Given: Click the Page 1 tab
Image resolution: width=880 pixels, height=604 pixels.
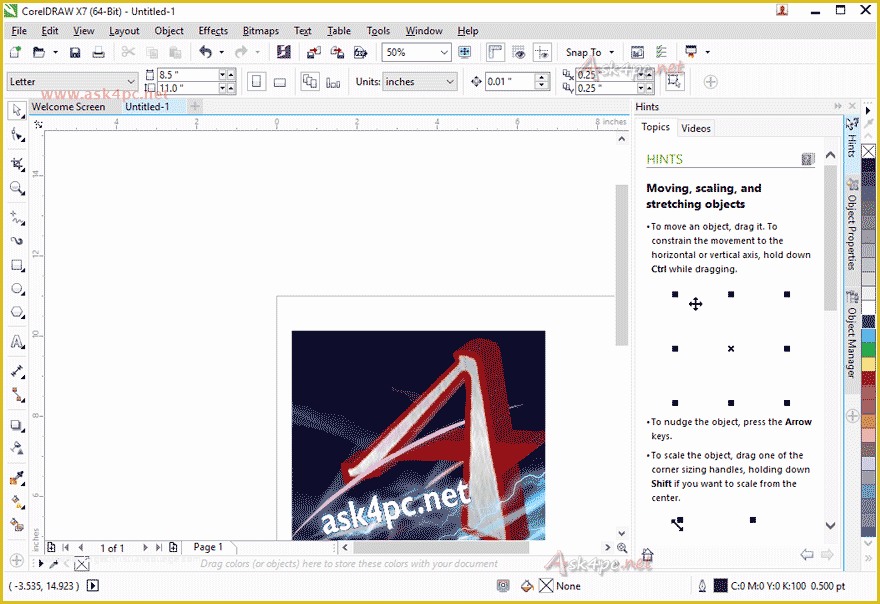Looking at the screenshot, I should 208,547.
